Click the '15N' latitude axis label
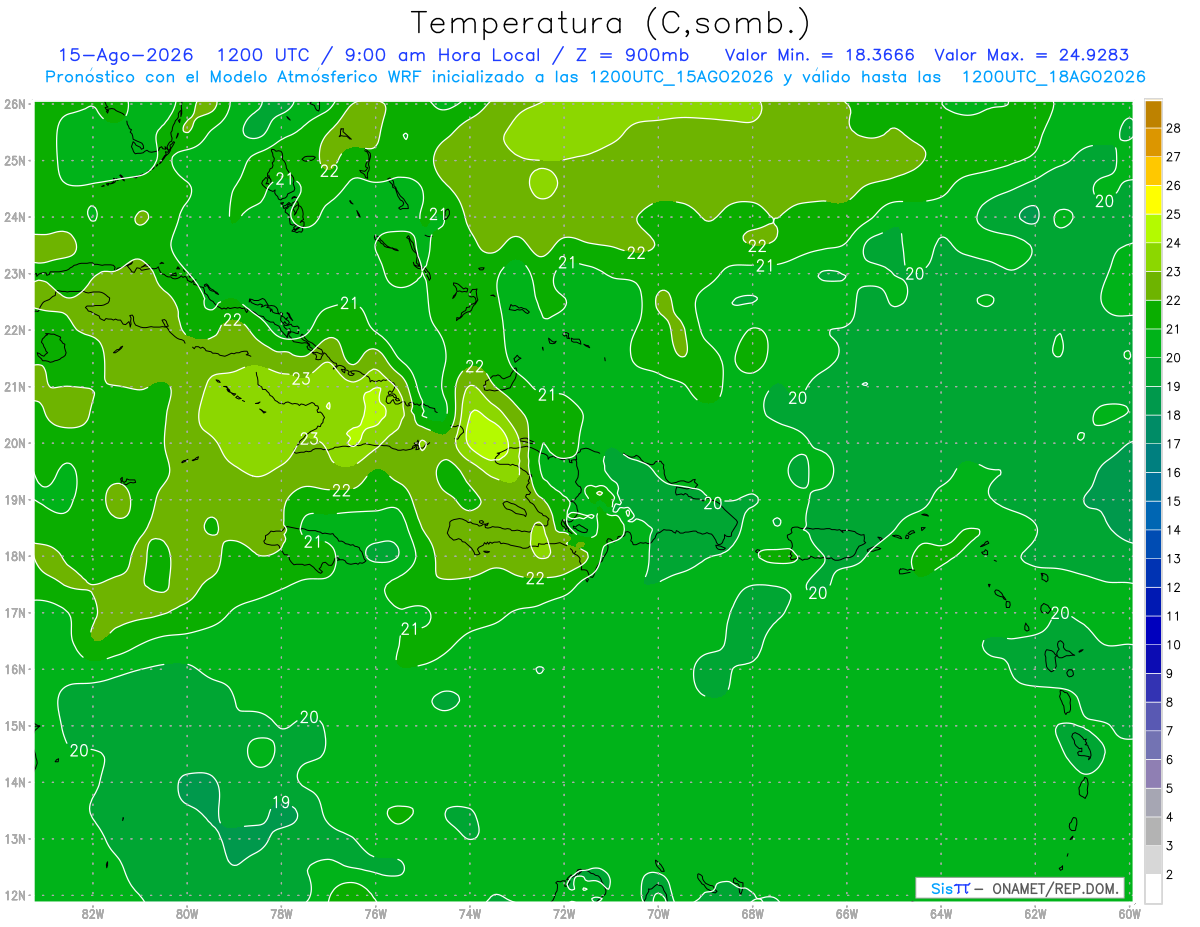Screen dimensions: 1200x927 click(15, 725)
